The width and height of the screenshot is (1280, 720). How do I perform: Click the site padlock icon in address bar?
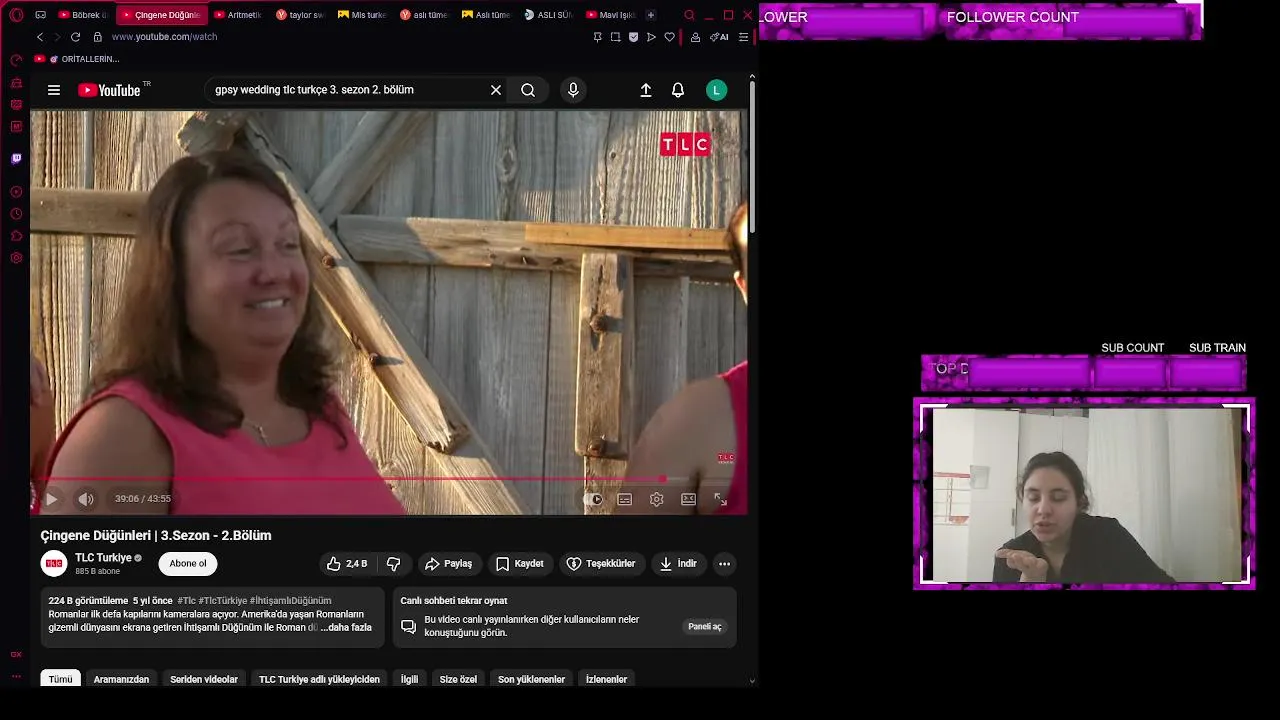[97, 37]
